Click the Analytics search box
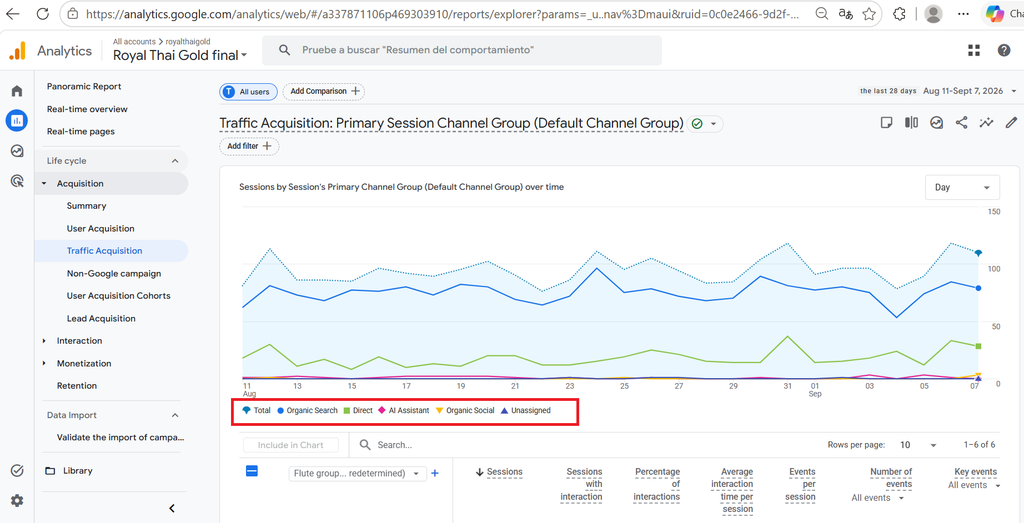The height and width of the screenshot is (523, 1024). pos(462,50)
